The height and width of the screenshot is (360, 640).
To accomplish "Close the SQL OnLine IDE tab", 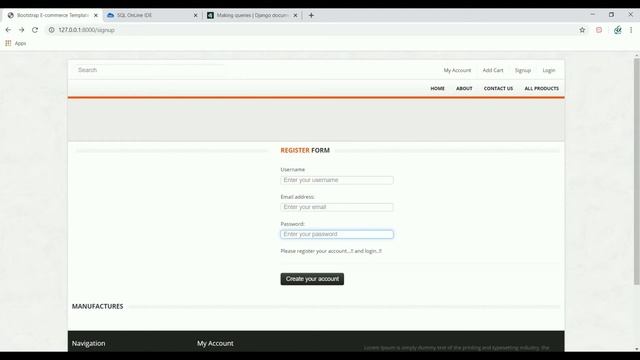I will 196,15.
